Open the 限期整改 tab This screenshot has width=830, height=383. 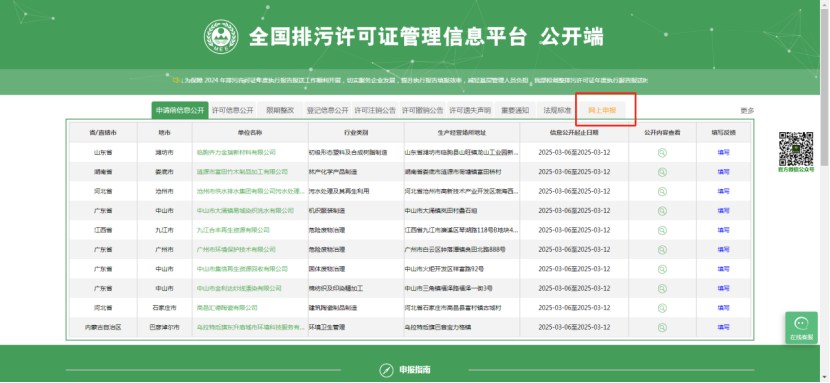click(x=280, y=111)
